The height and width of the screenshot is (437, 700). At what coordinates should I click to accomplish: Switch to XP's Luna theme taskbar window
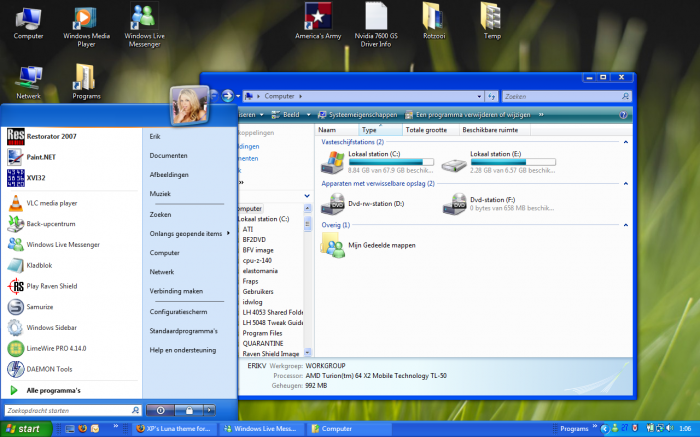175,429
